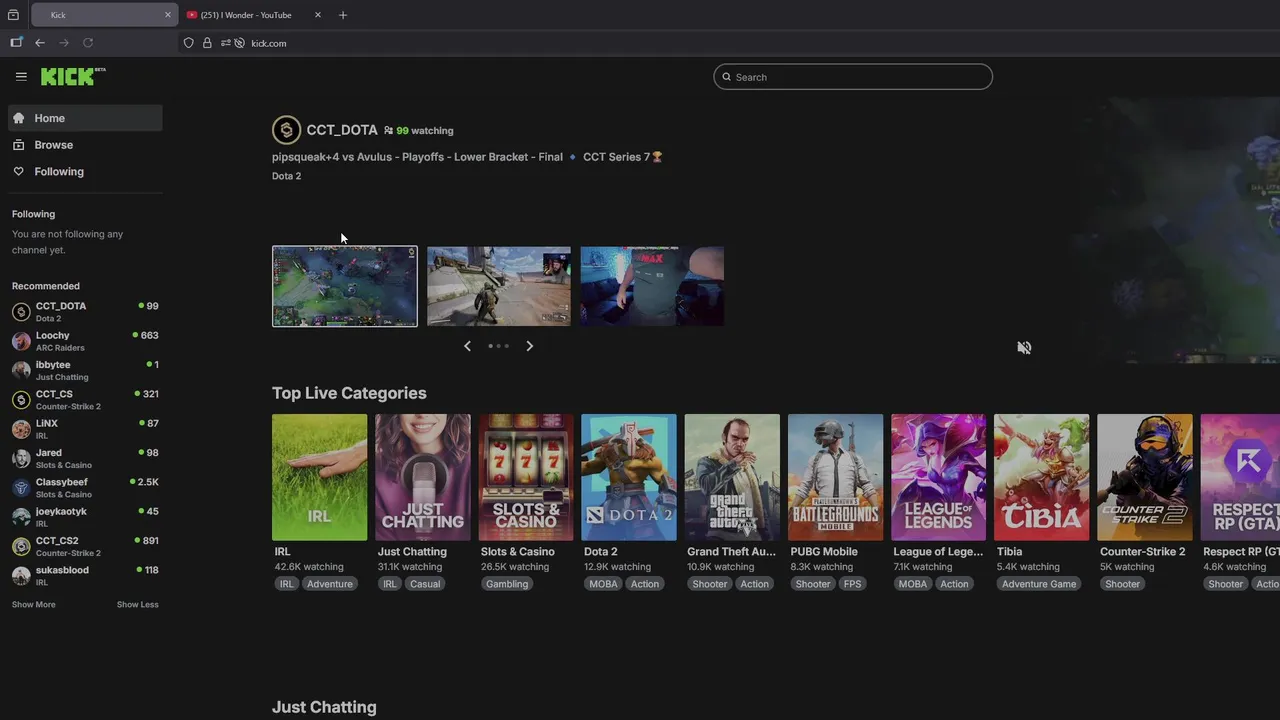Click the FPS tag under PUBG Mobile
Viewport: 1280px width, 720px height.
coord(852,584)
